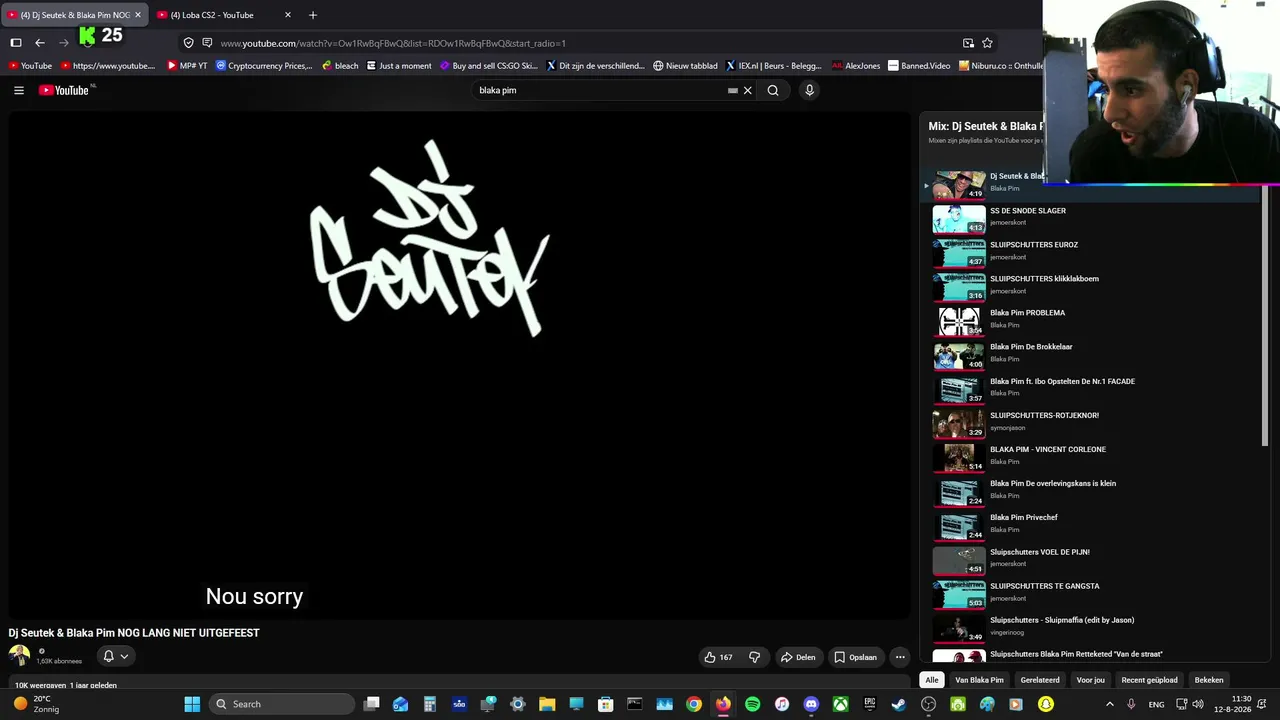This screenshot has width=1280, height=720.
Task: Play Blaka Pim Privechef from the mix
Action: (x=1090, y=525)
